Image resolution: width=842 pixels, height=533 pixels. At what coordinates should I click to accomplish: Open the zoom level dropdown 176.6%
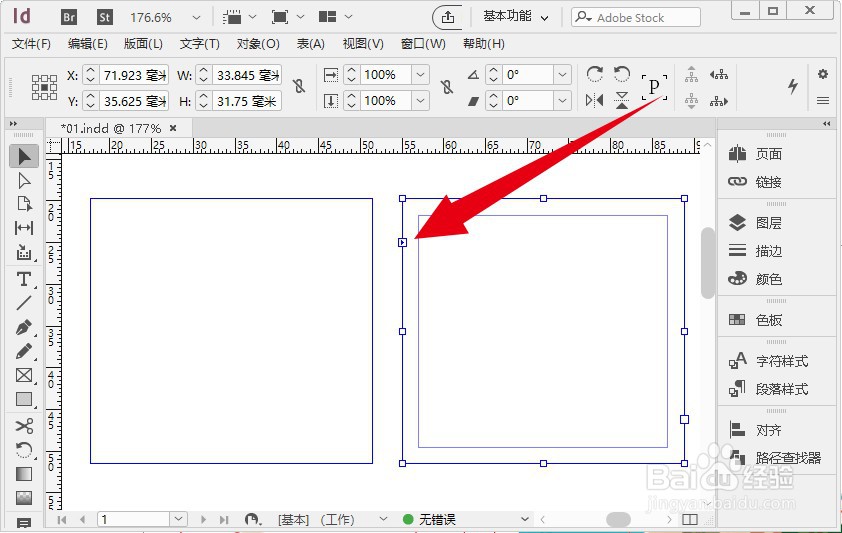click(195, 18)
